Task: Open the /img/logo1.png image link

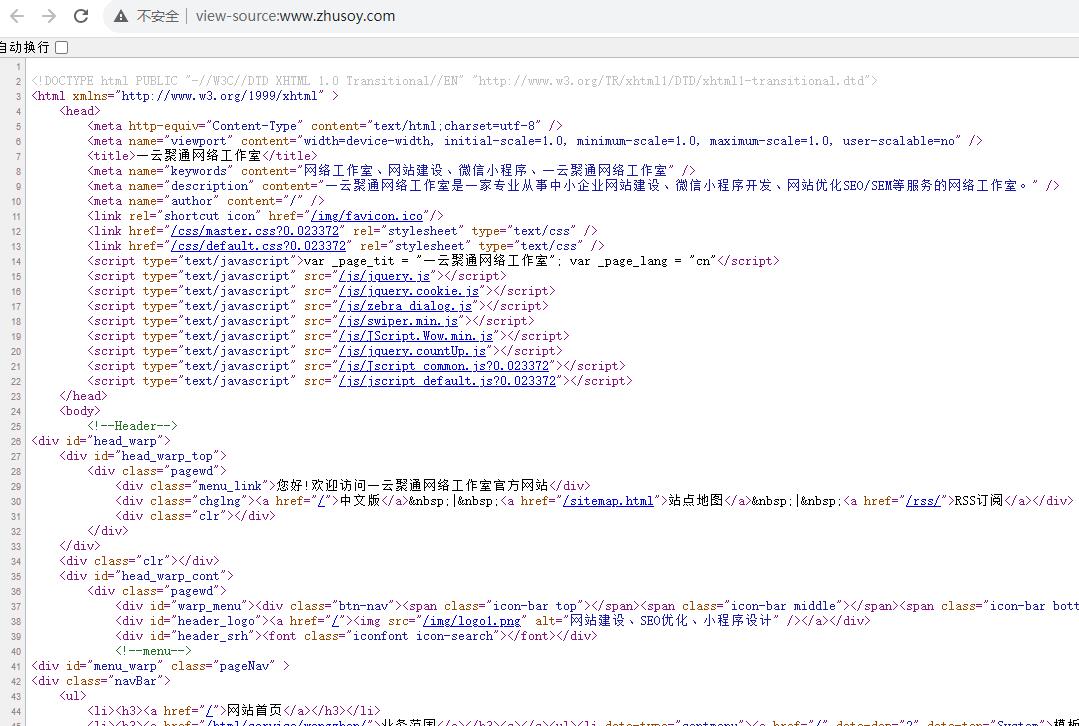Action: click(471, 621)
